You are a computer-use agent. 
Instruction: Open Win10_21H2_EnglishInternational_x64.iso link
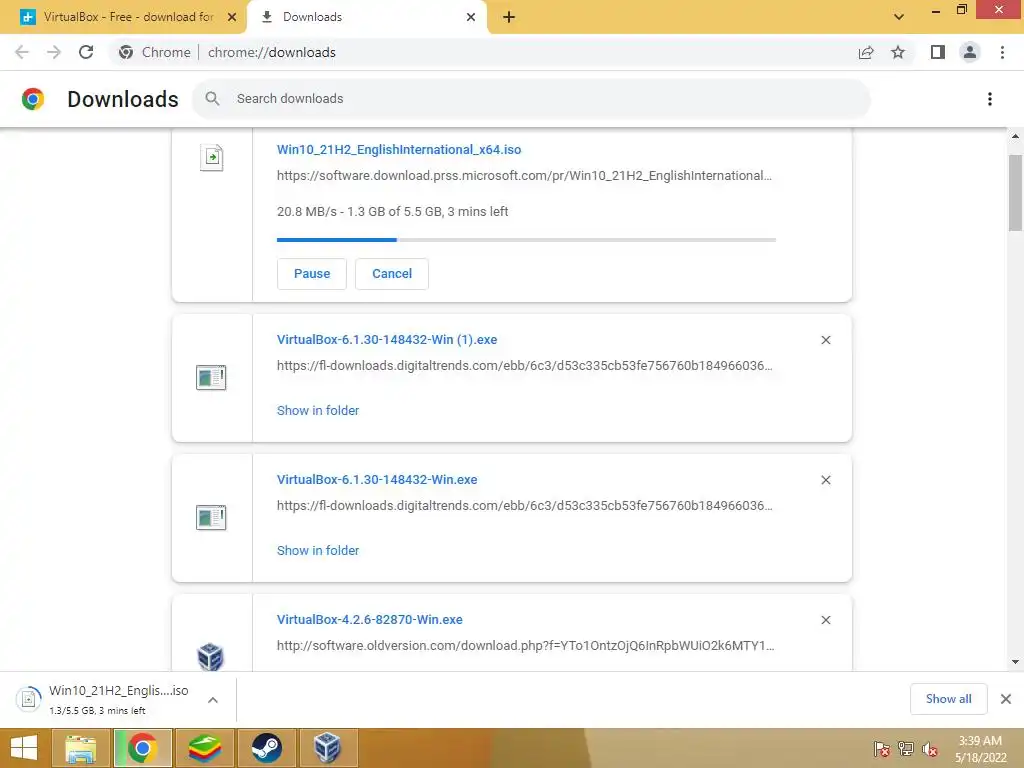click(x=399, y=150)
